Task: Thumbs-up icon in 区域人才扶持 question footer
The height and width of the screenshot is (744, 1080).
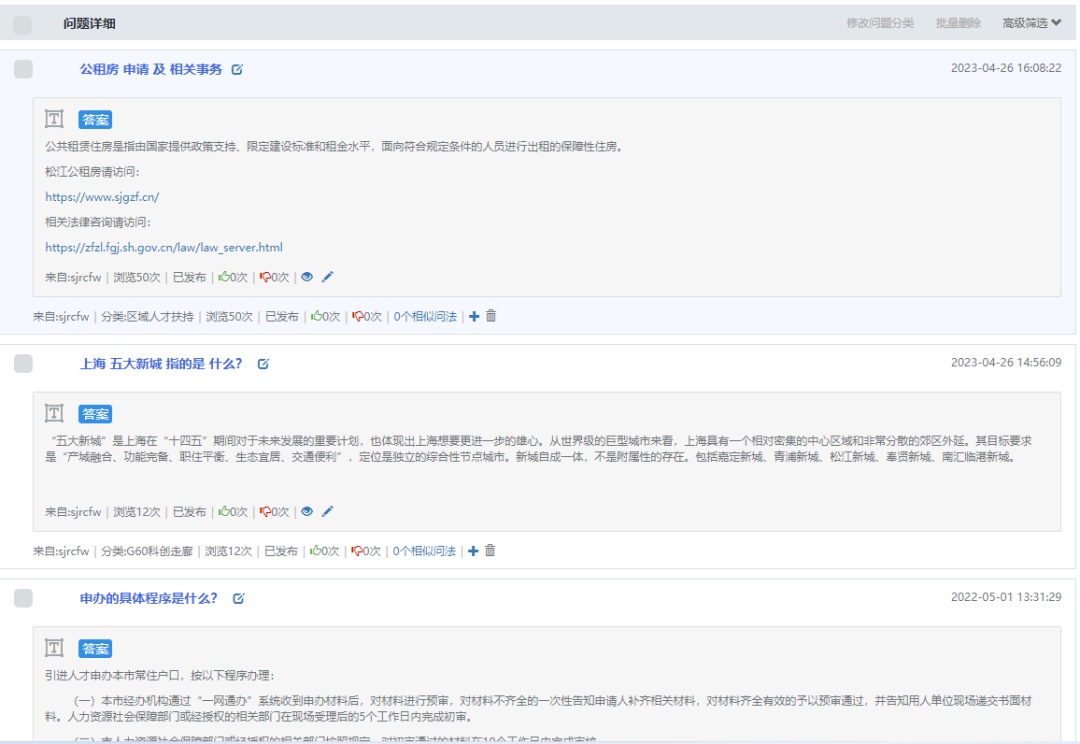Action: click(315, 316)
